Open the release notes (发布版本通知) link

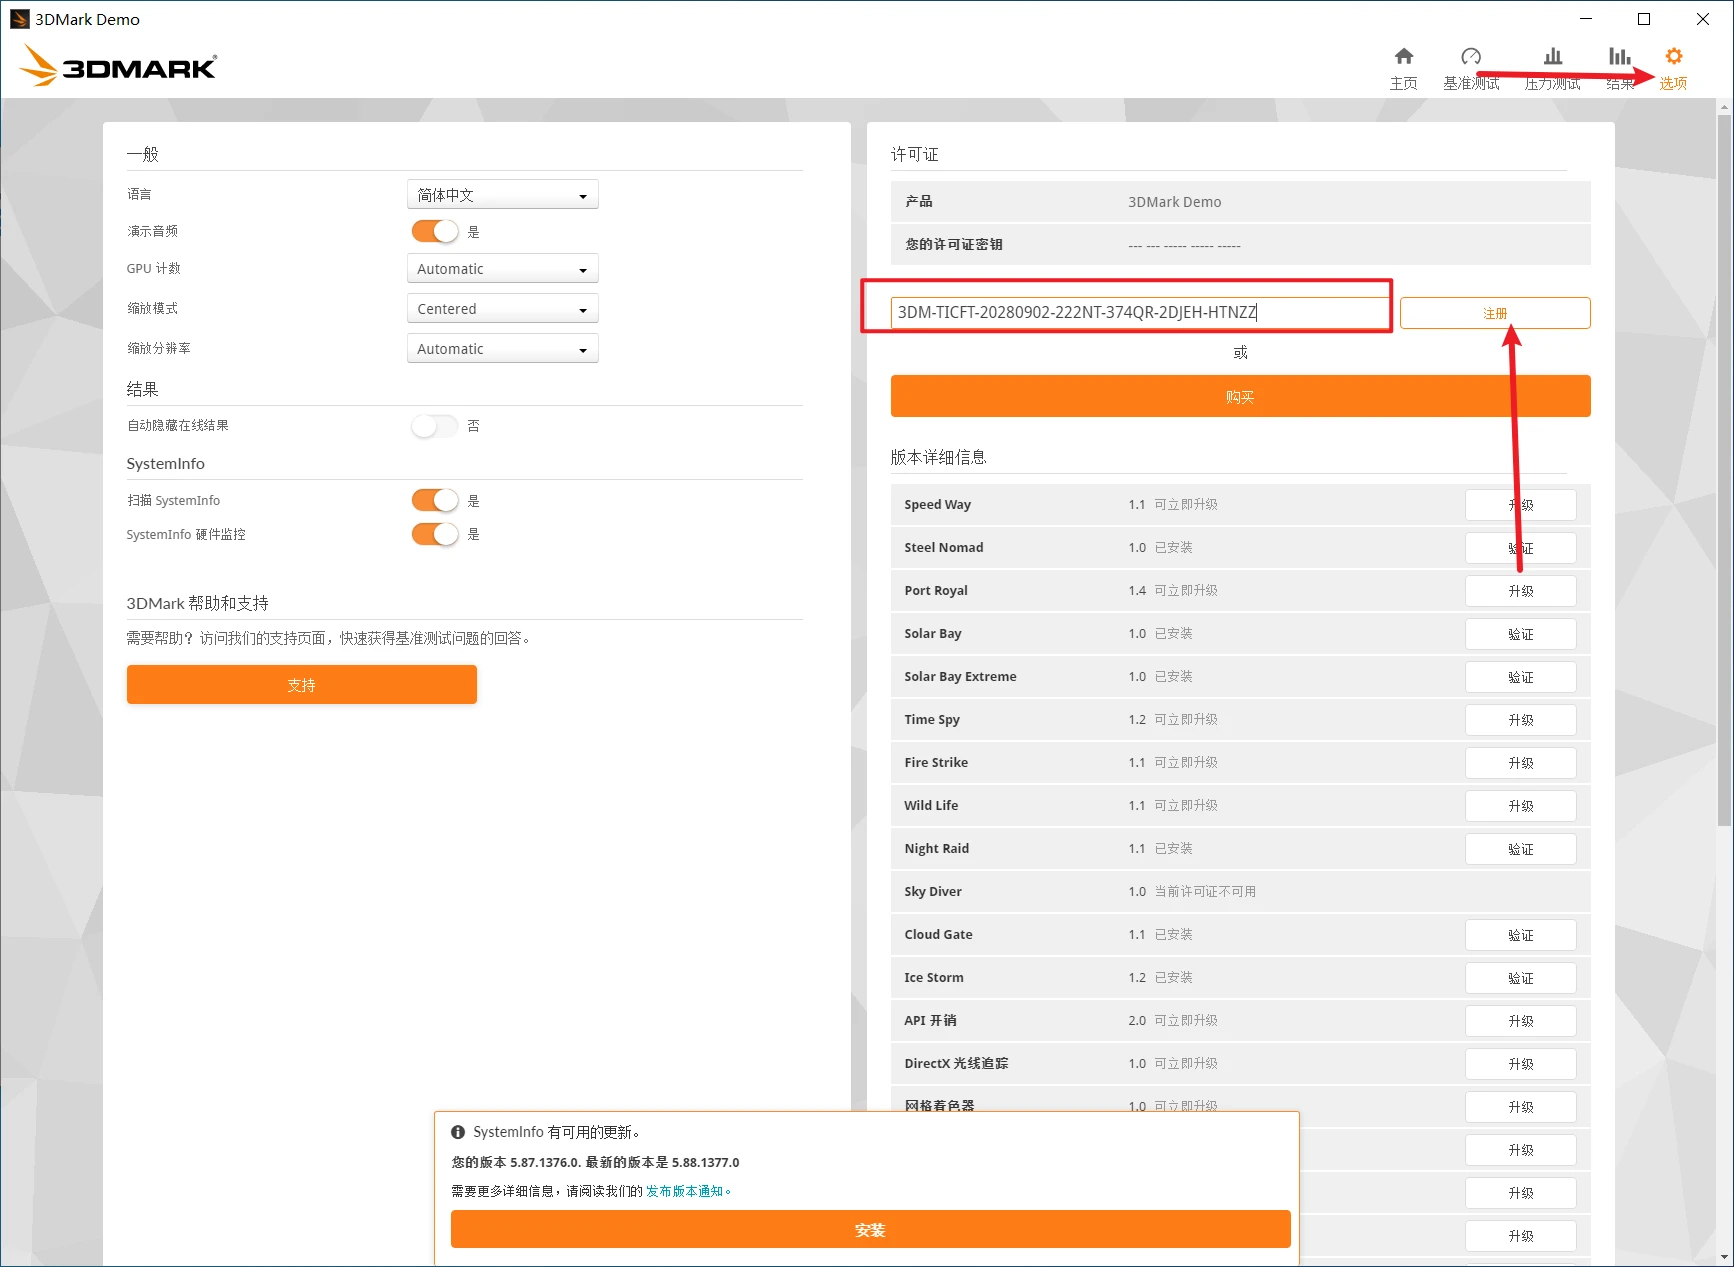[685, 1191]
